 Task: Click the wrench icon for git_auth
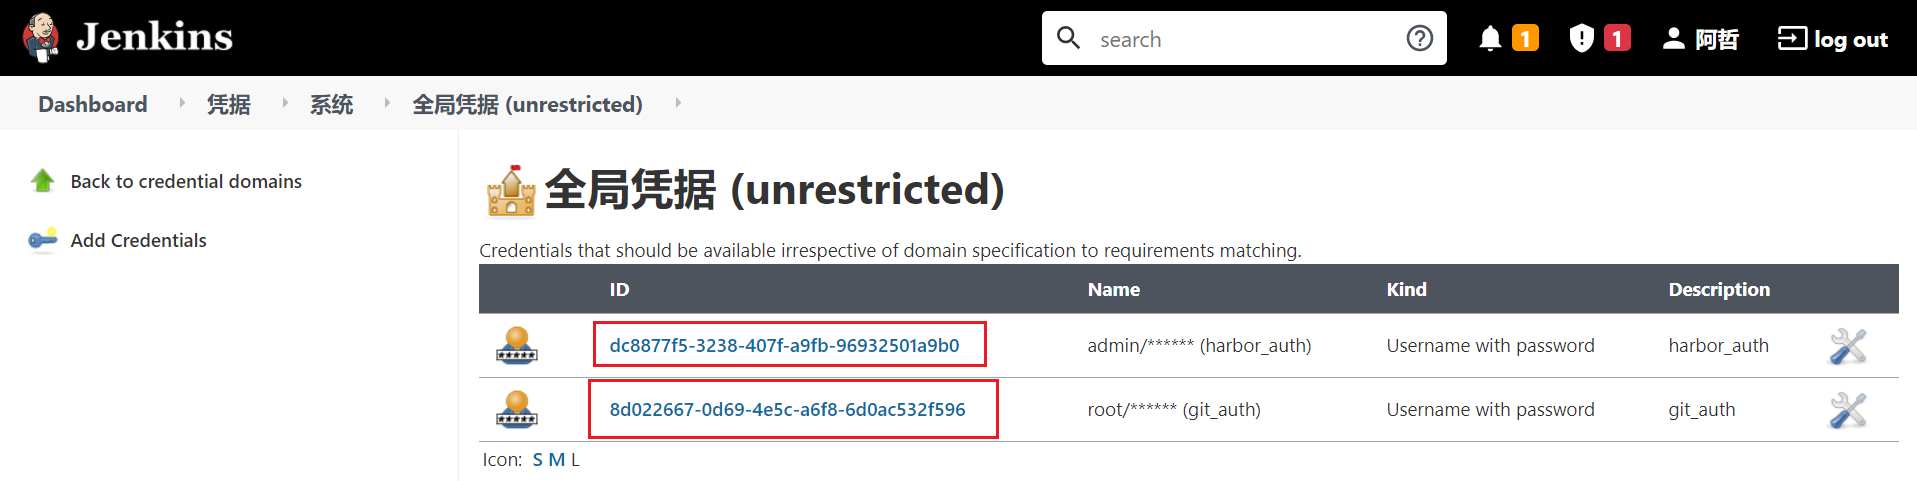pos(1847,410)
